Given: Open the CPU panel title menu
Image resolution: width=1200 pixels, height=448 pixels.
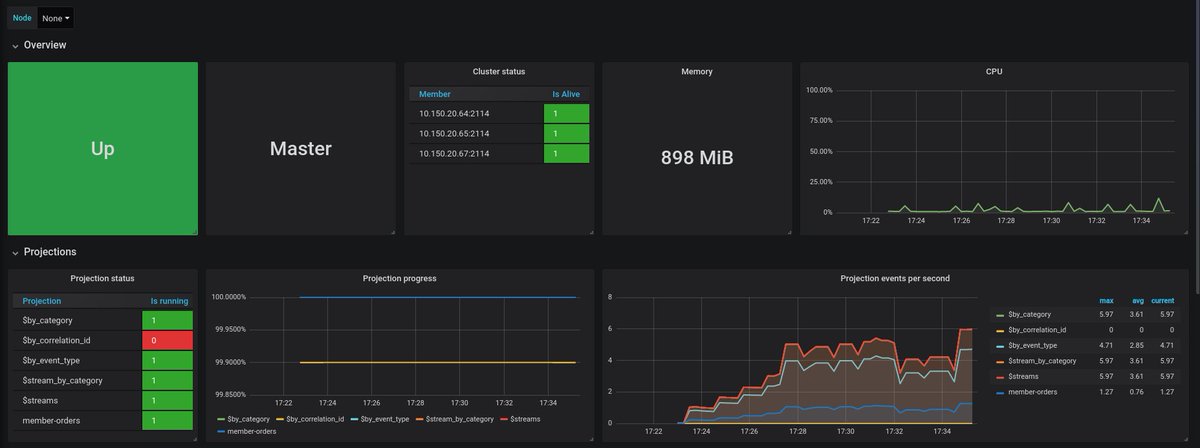Looking at the screenshot, I should [994, 72].
